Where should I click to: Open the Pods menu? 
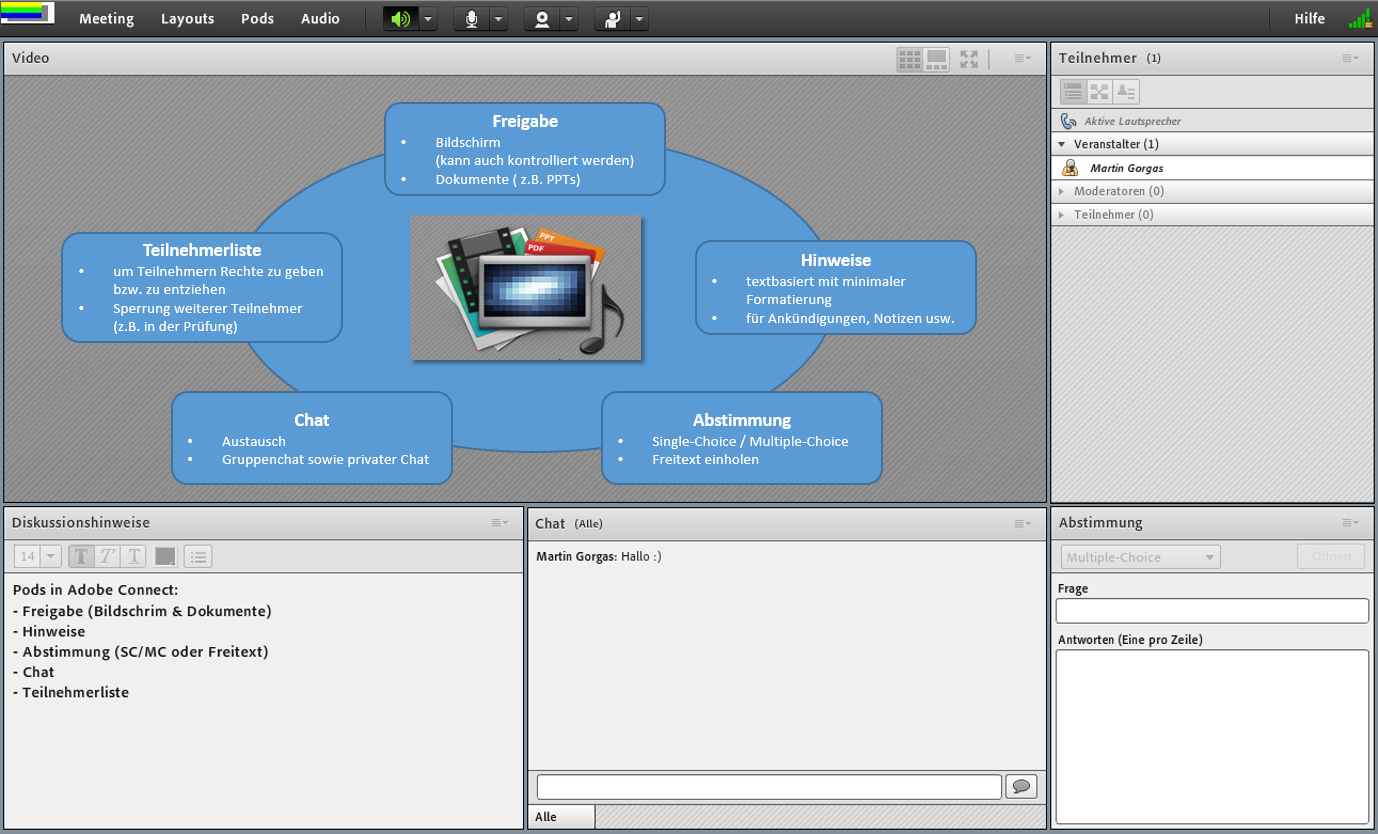[x=257, y=19]
